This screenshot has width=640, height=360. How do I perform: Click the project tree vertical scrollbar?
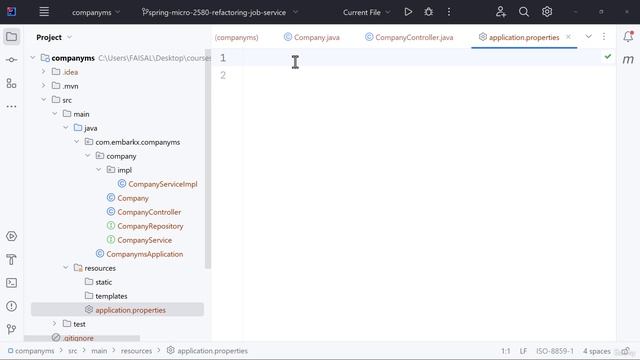point(208,159)
